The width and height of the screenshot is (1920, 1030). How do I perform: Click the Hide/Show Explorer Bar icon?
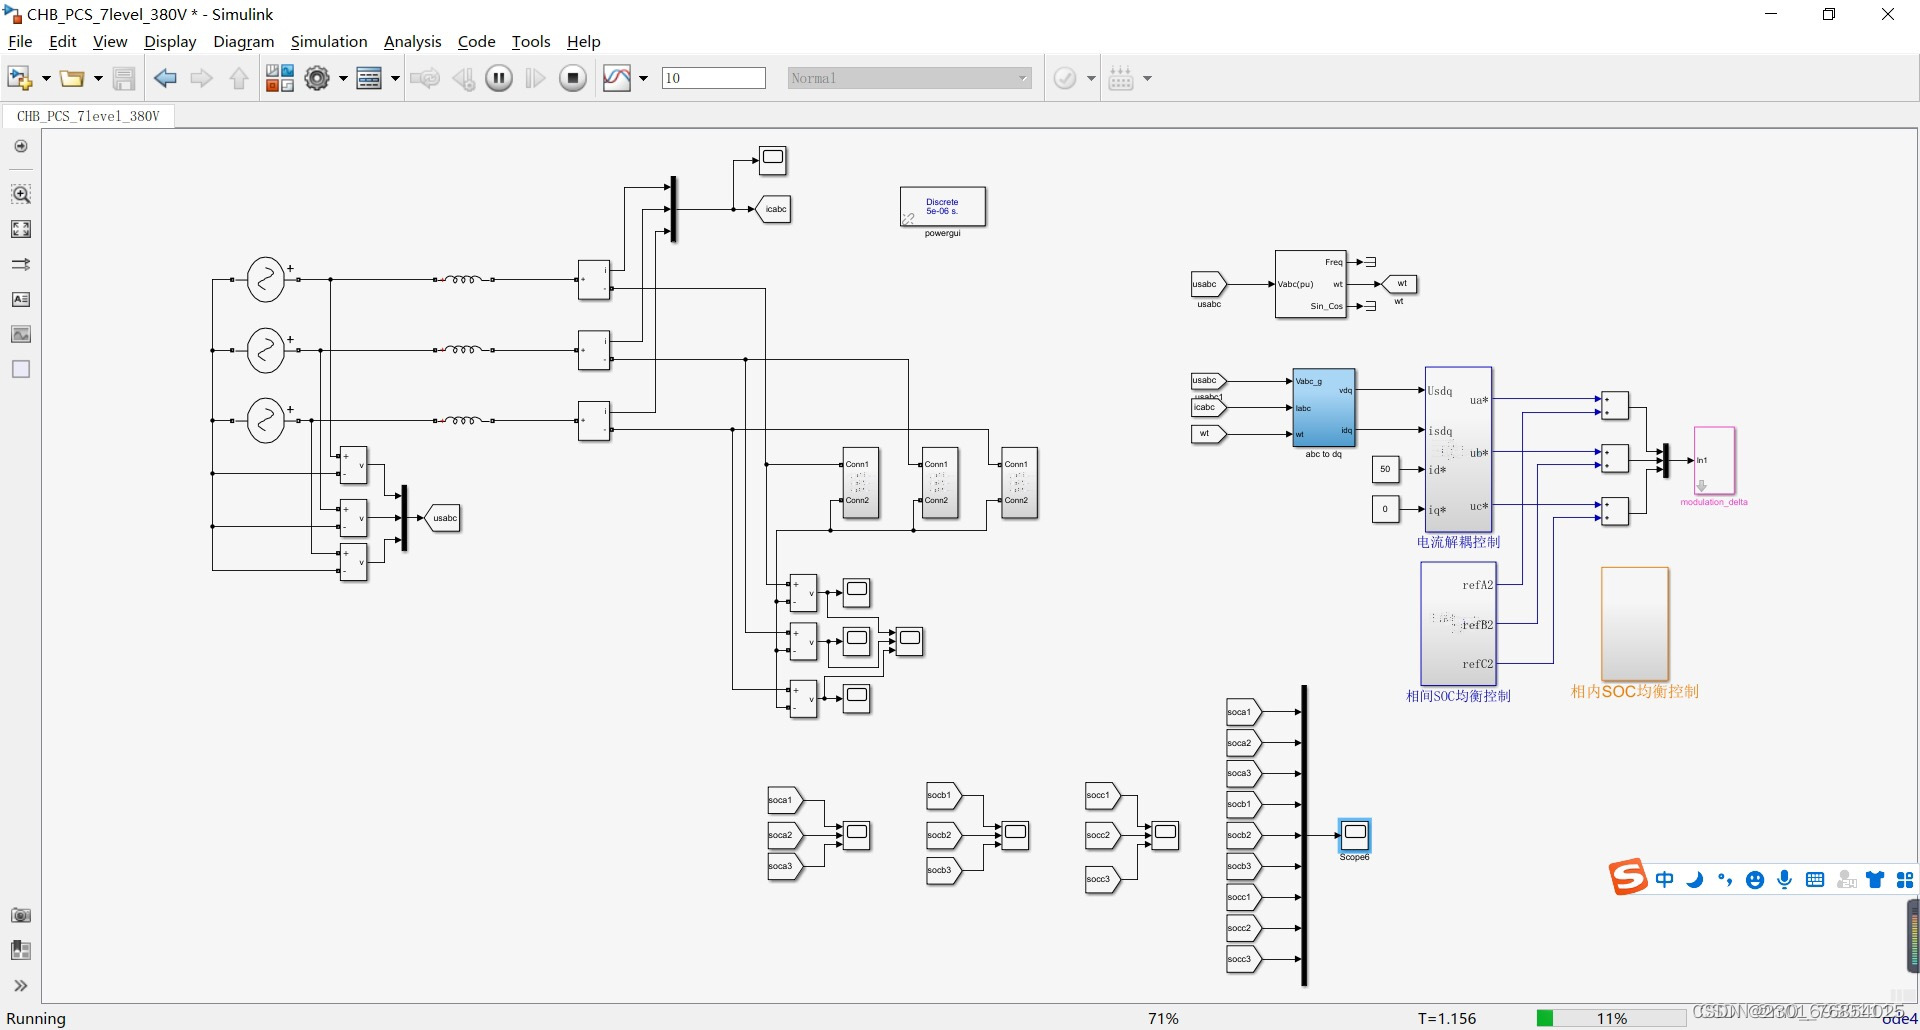coord(21,146)
